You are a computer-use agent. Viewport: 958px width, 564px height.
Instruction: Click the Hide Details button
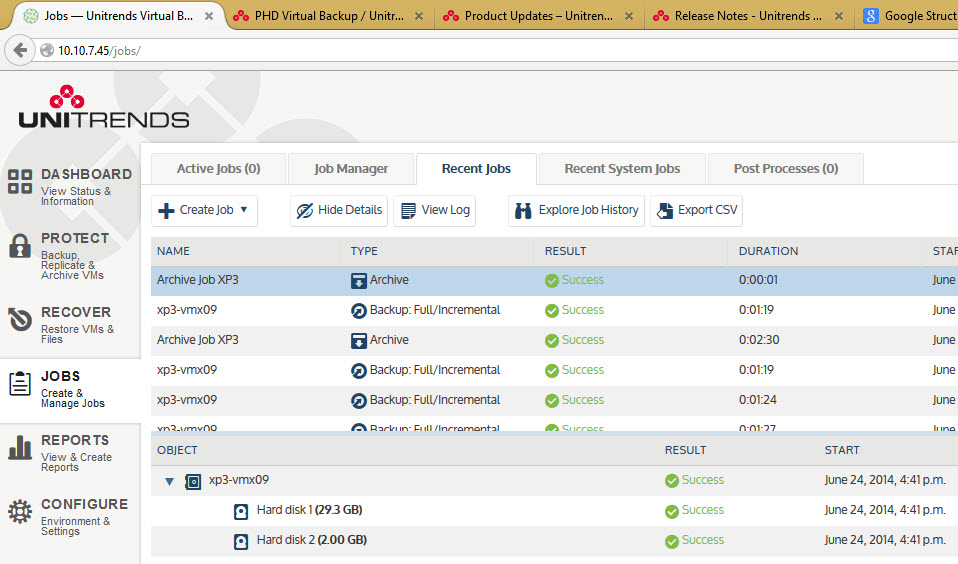(x=339, y=210)
